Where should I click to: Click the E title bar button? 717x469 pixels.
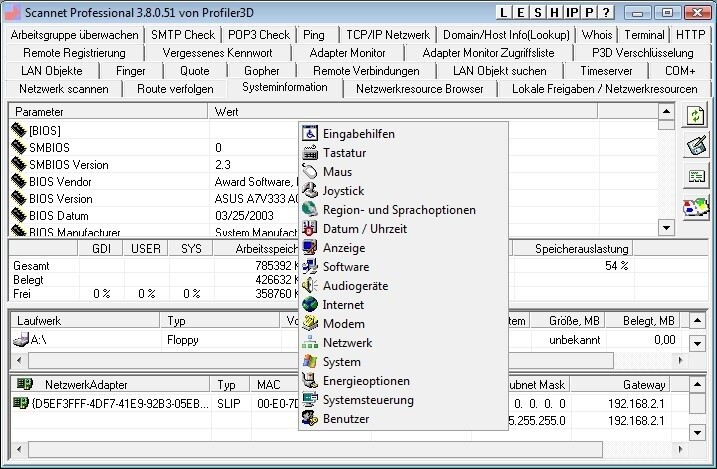[520, 12]
